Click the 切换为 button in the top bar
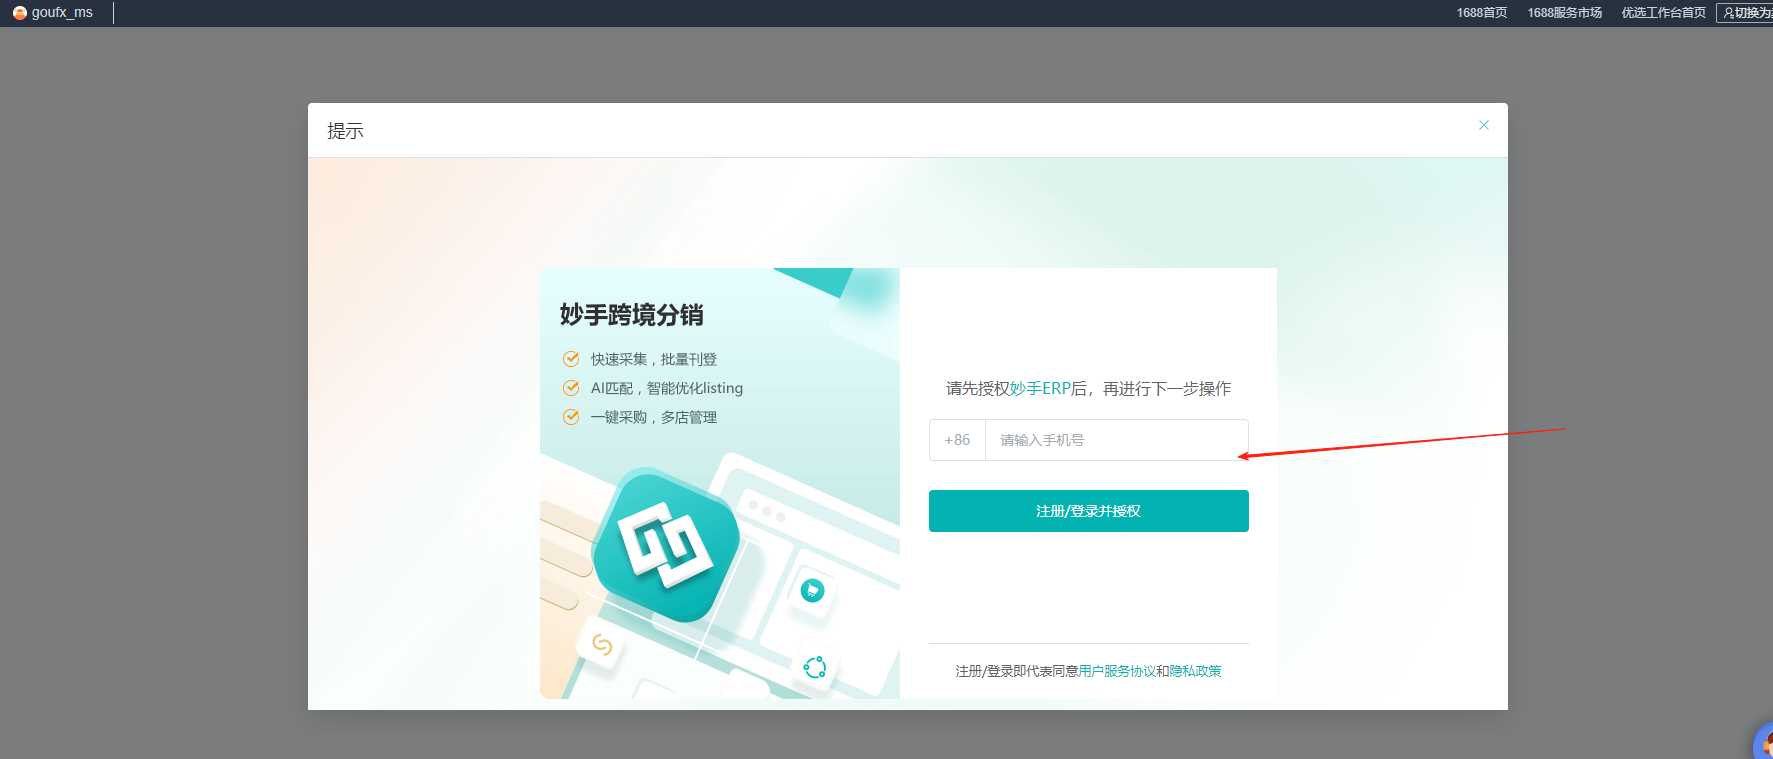The width and height of the screenshot is (1773, 759). pyautogui.click(x=1746, y=13)
